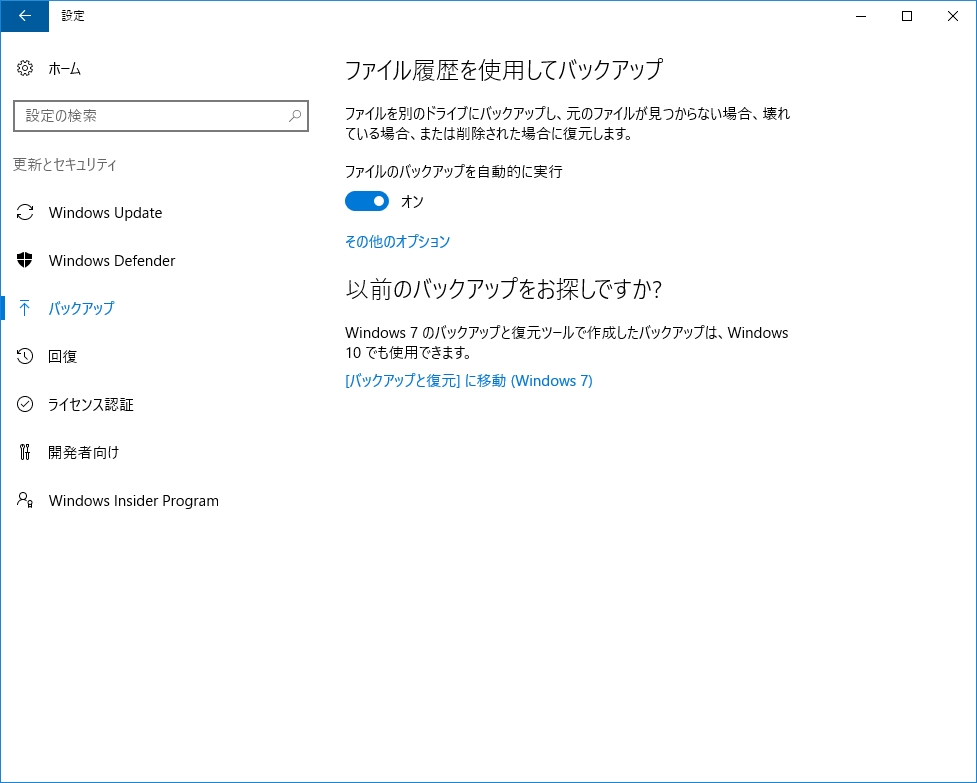Click the Windows Insider Program person icon
This screenshot has height=783, width=977.
[x=24, y=500]
